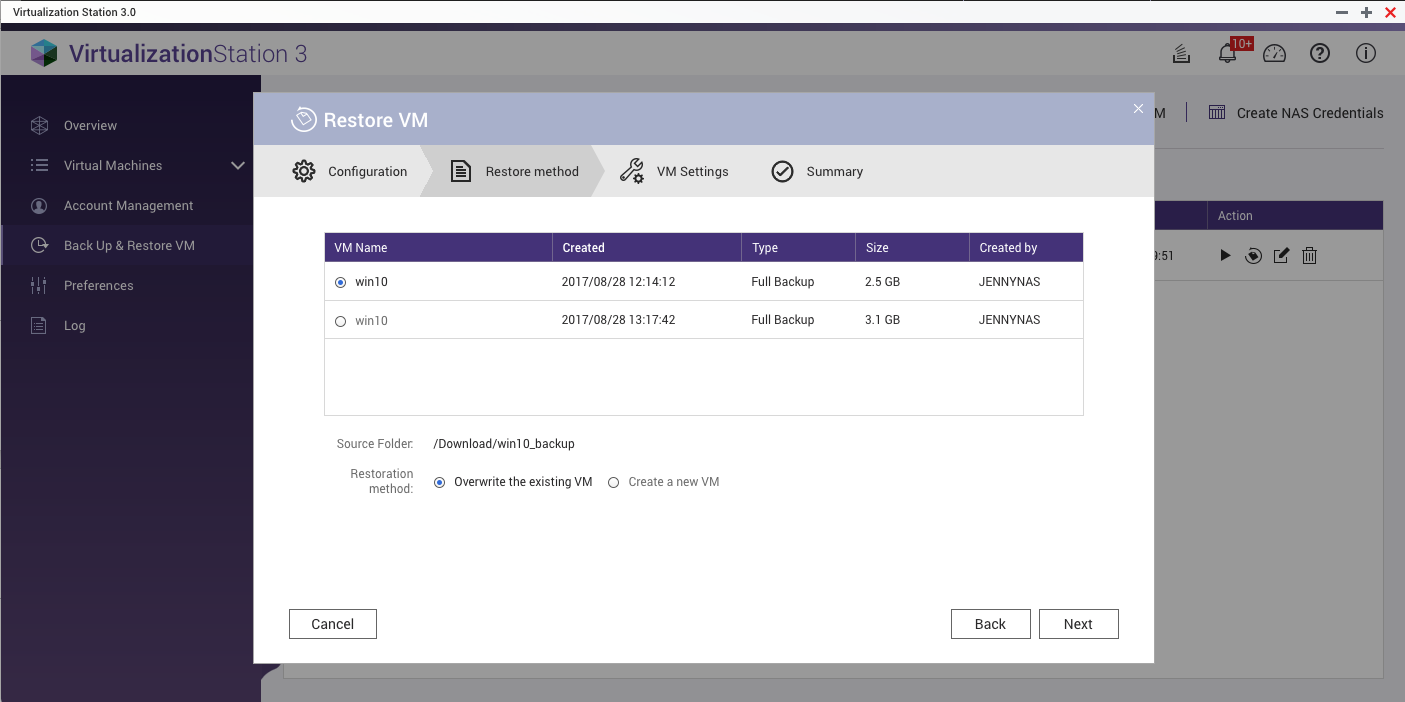
Task: Click the Created by column header
Action: tap(1026, 248)
